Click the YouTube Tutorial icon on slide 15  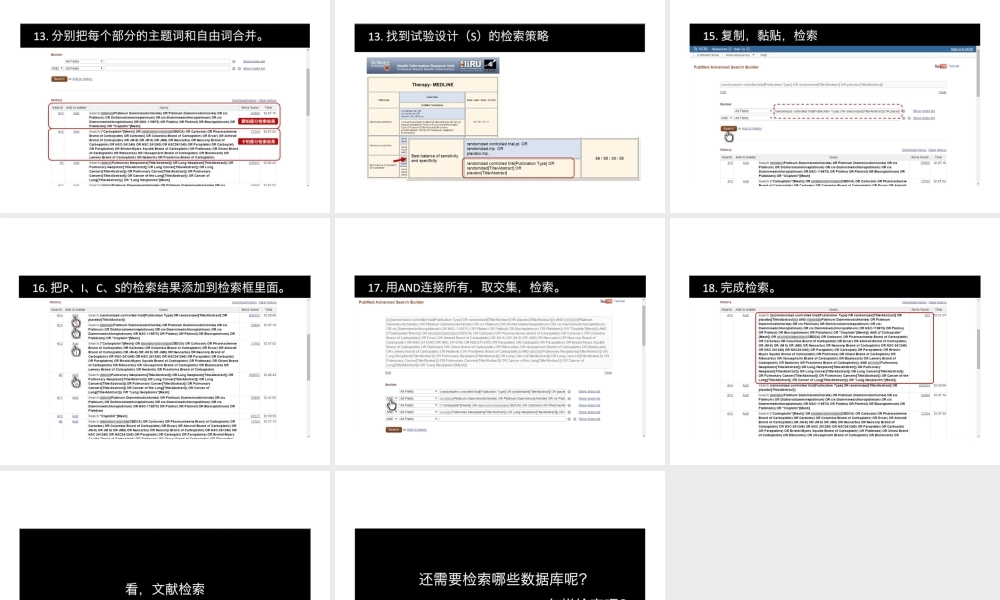[x=942, y=67]
